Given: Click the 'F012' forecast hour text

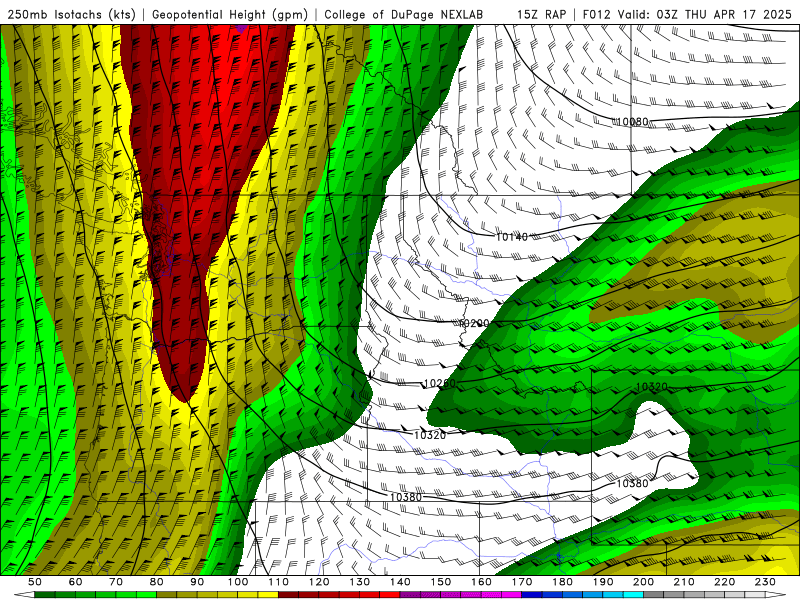Looking at the screenshot, I should (x=596, y=15).
